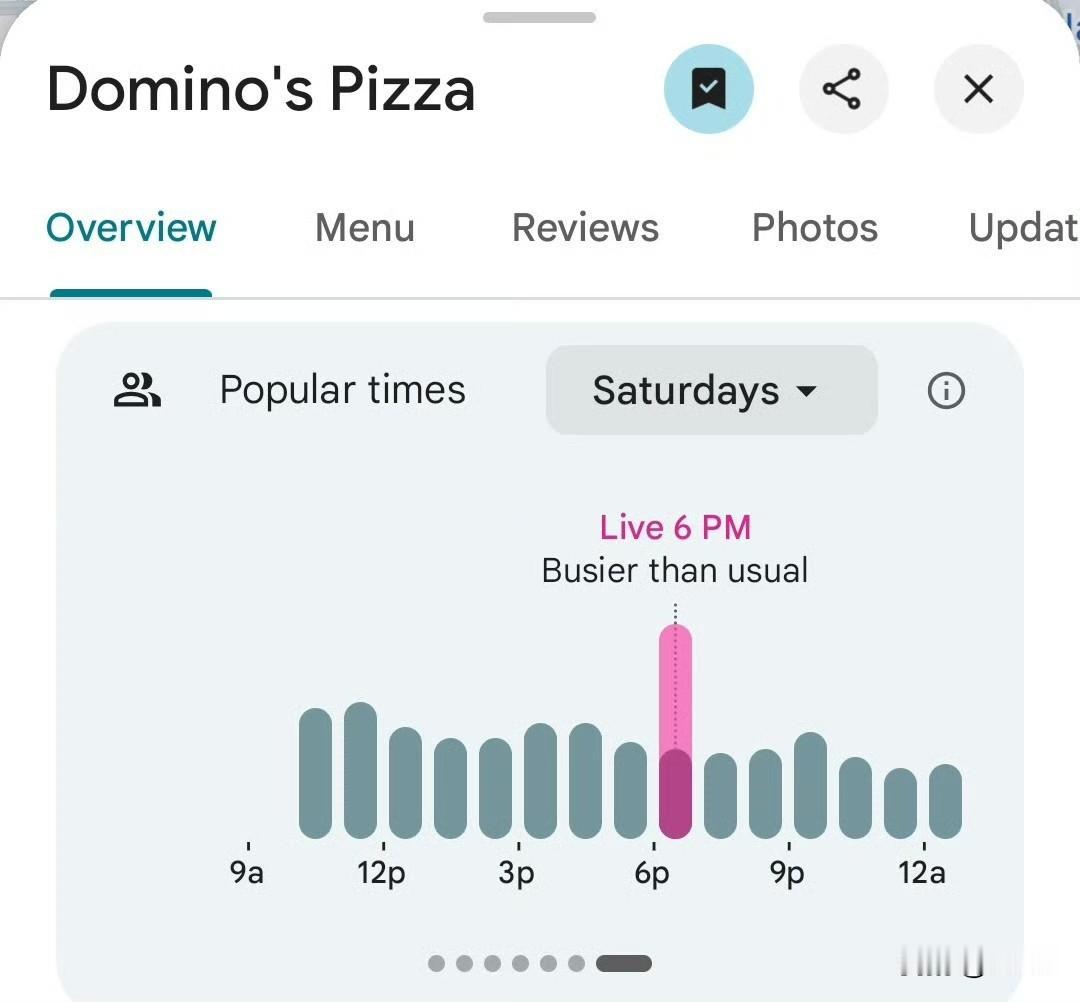The image size is (1080, 1002).
Task: Open the Popular times info icon
Action: [x=946, y=390]
